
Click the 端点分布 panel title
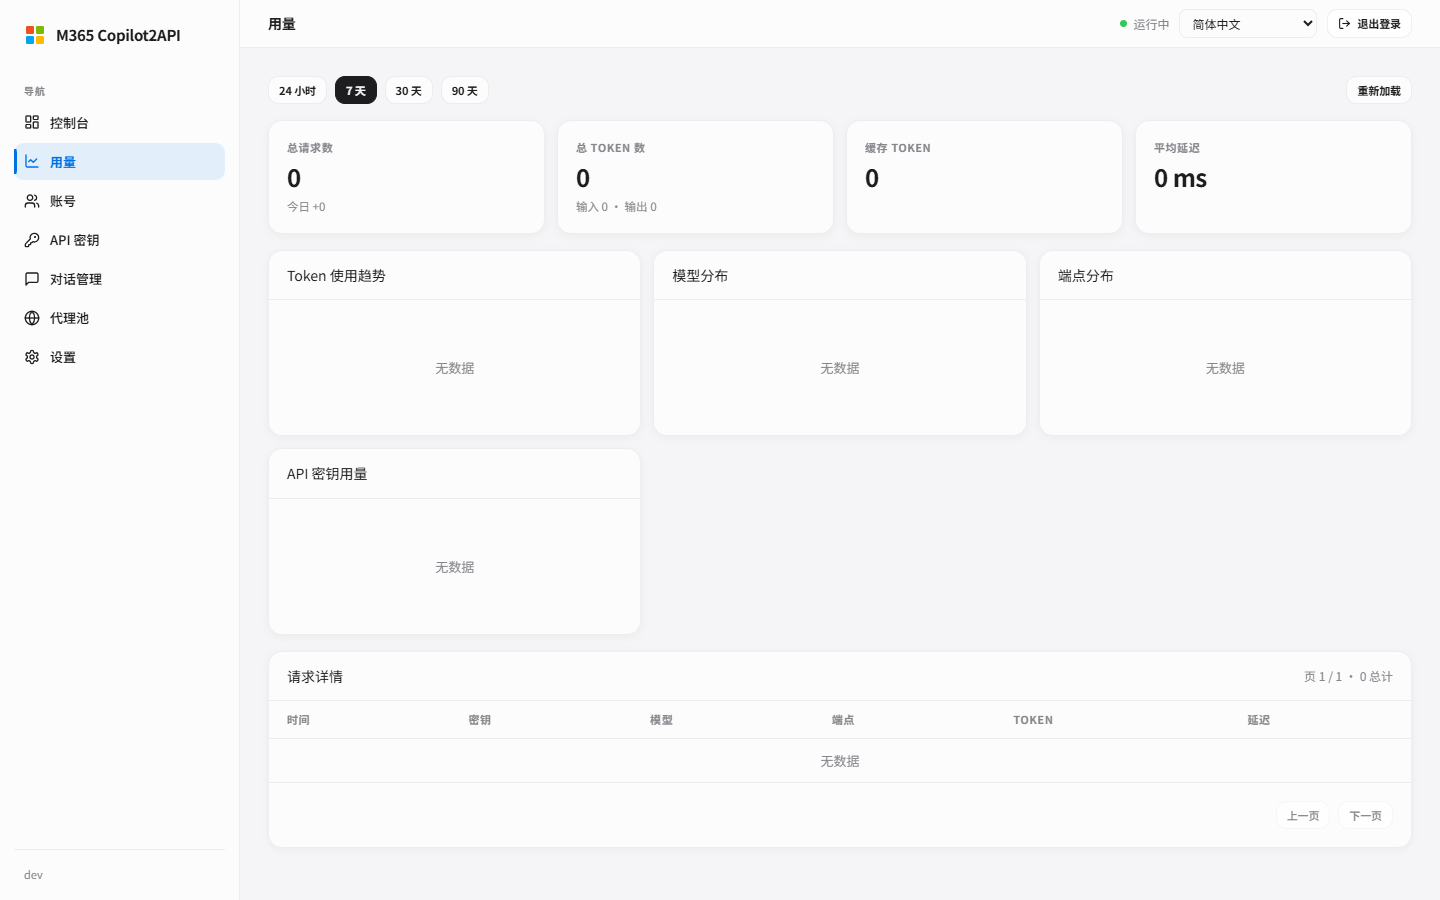point(1086,276)
